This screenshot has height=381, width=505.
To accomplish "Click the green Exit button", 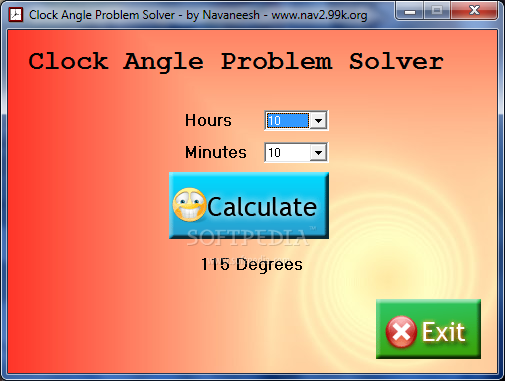I will pyautogui.click(x=428, y=329).
